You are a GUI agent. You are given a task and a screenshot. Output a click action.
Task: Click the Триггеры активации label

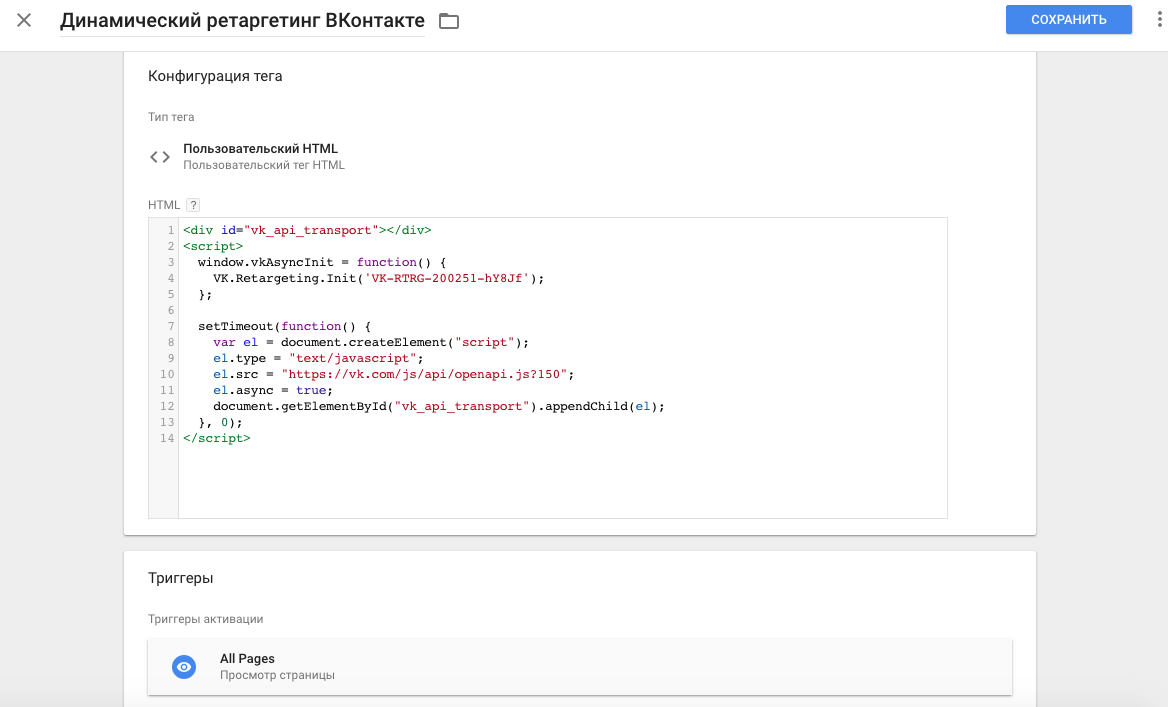pyautogui.click(x=206, y=619)
